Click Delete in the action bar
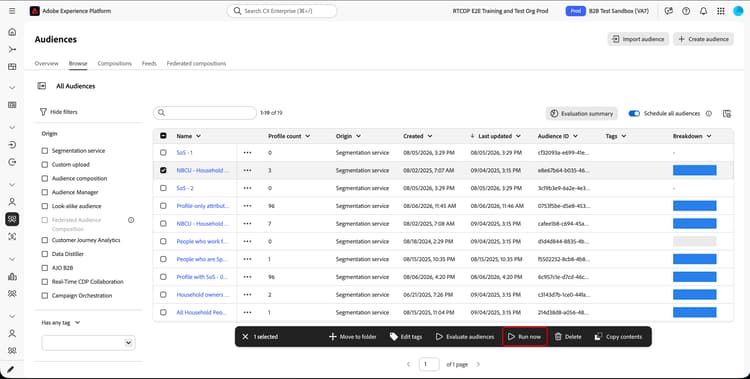This screenshot has height=379, width=750. point(568,337)
